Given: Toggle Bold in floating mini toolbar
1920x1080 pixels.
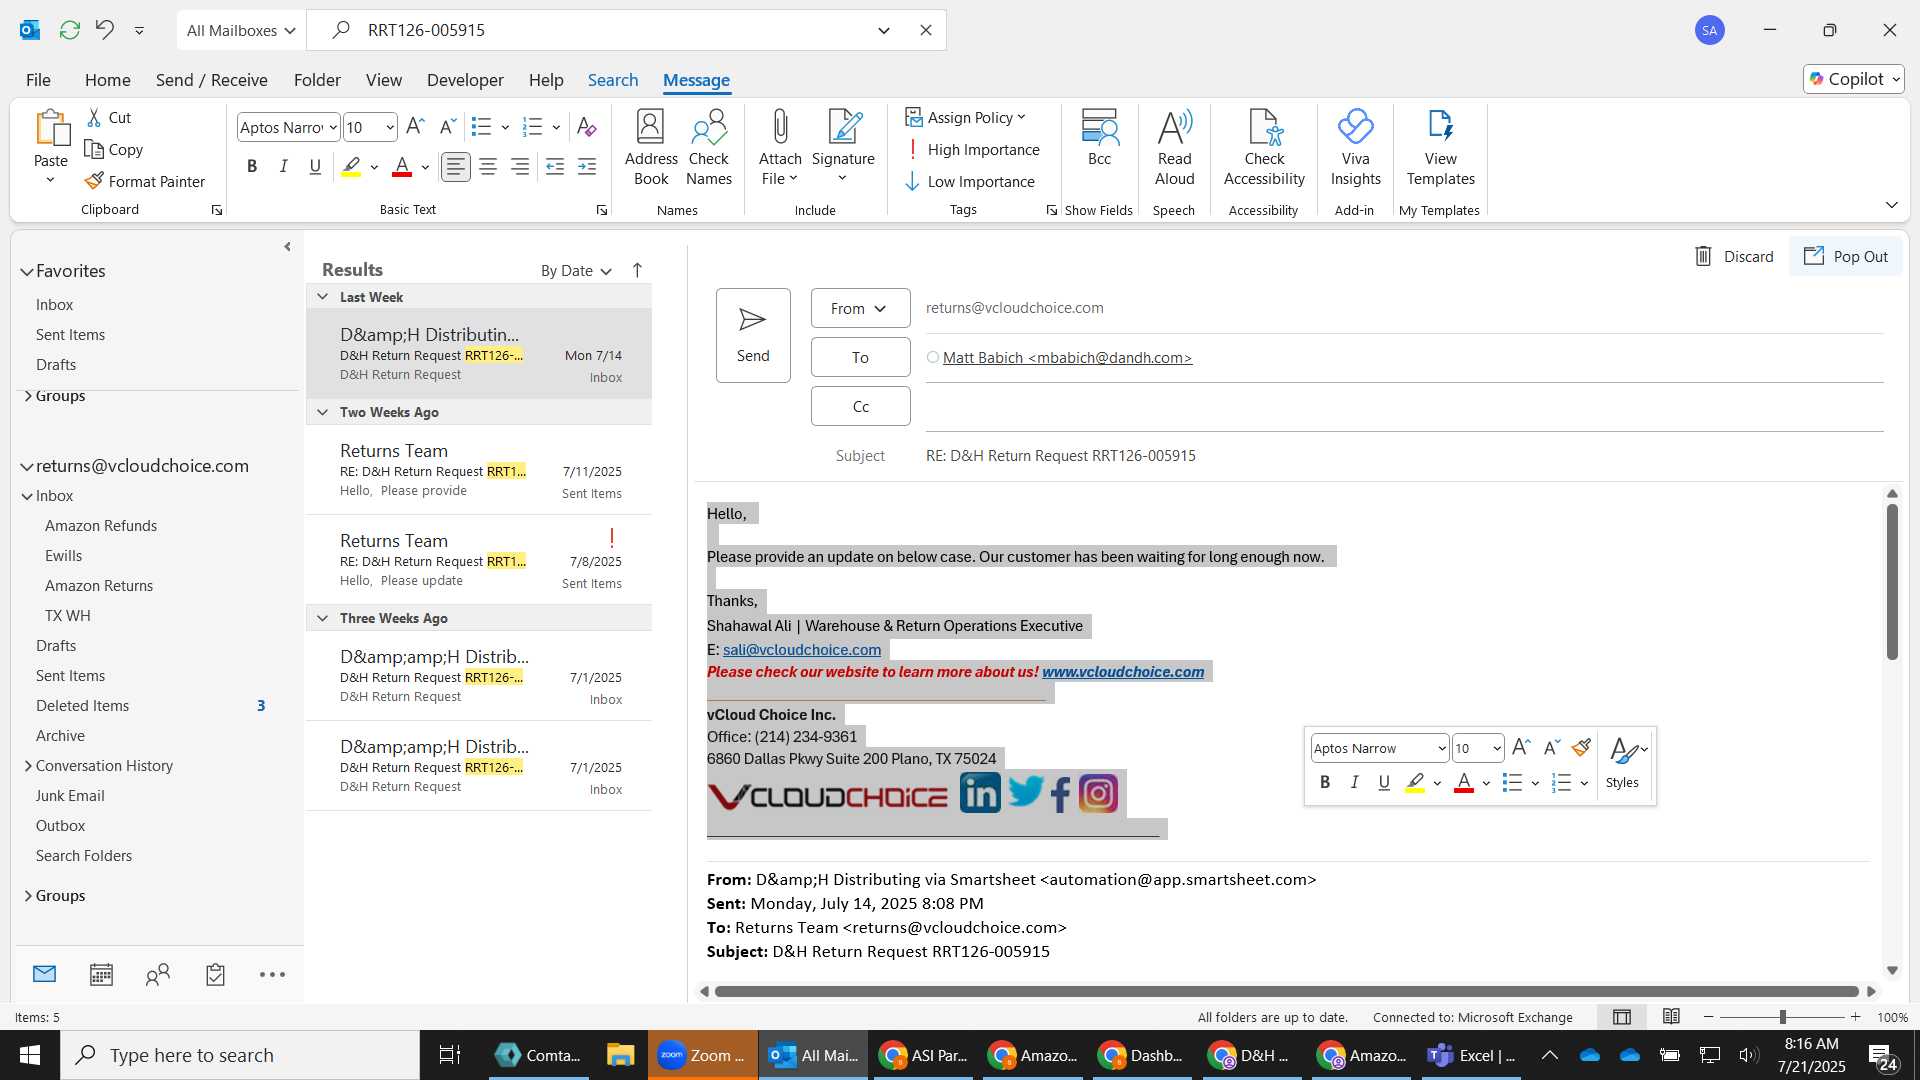Looking at the screenshot, I should [1325, 783].
